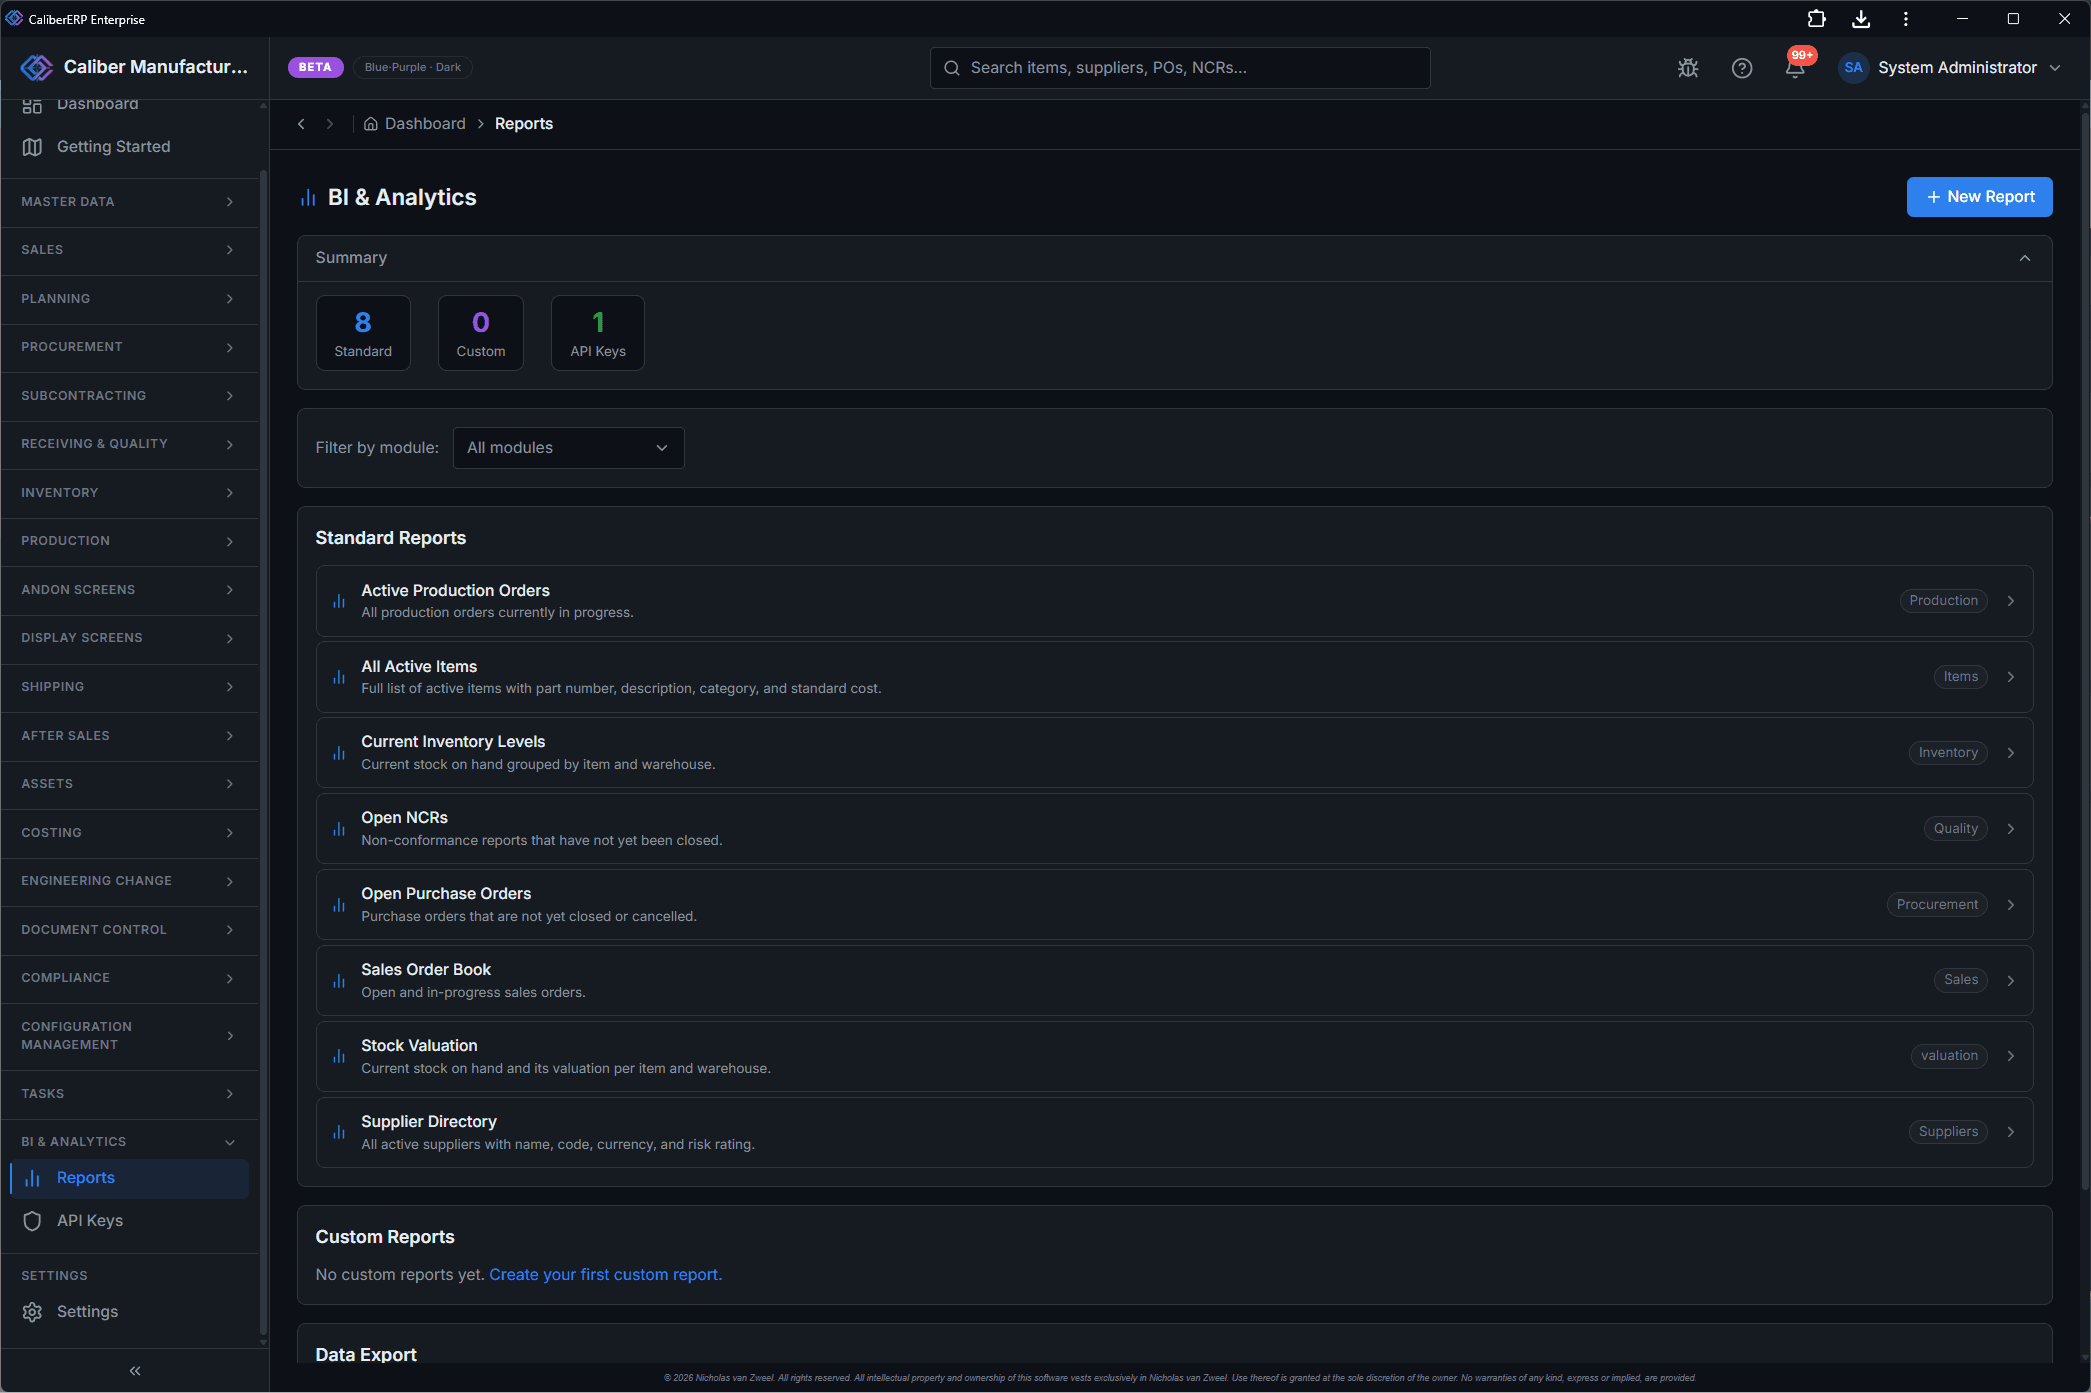The image size is (2091, 1393).
Task: Click the Custom reports summary card
Action: tap(481, 333)
